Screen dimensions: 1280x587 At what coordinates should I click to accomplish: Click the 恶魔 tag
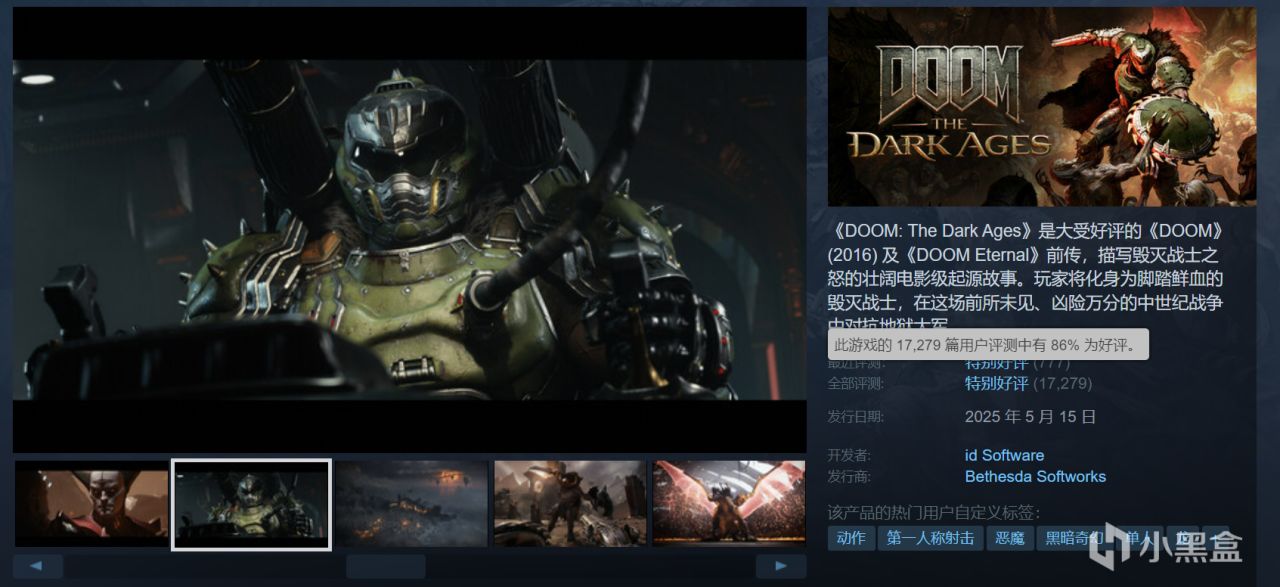pyautogui.click(x=1010, y=538)
